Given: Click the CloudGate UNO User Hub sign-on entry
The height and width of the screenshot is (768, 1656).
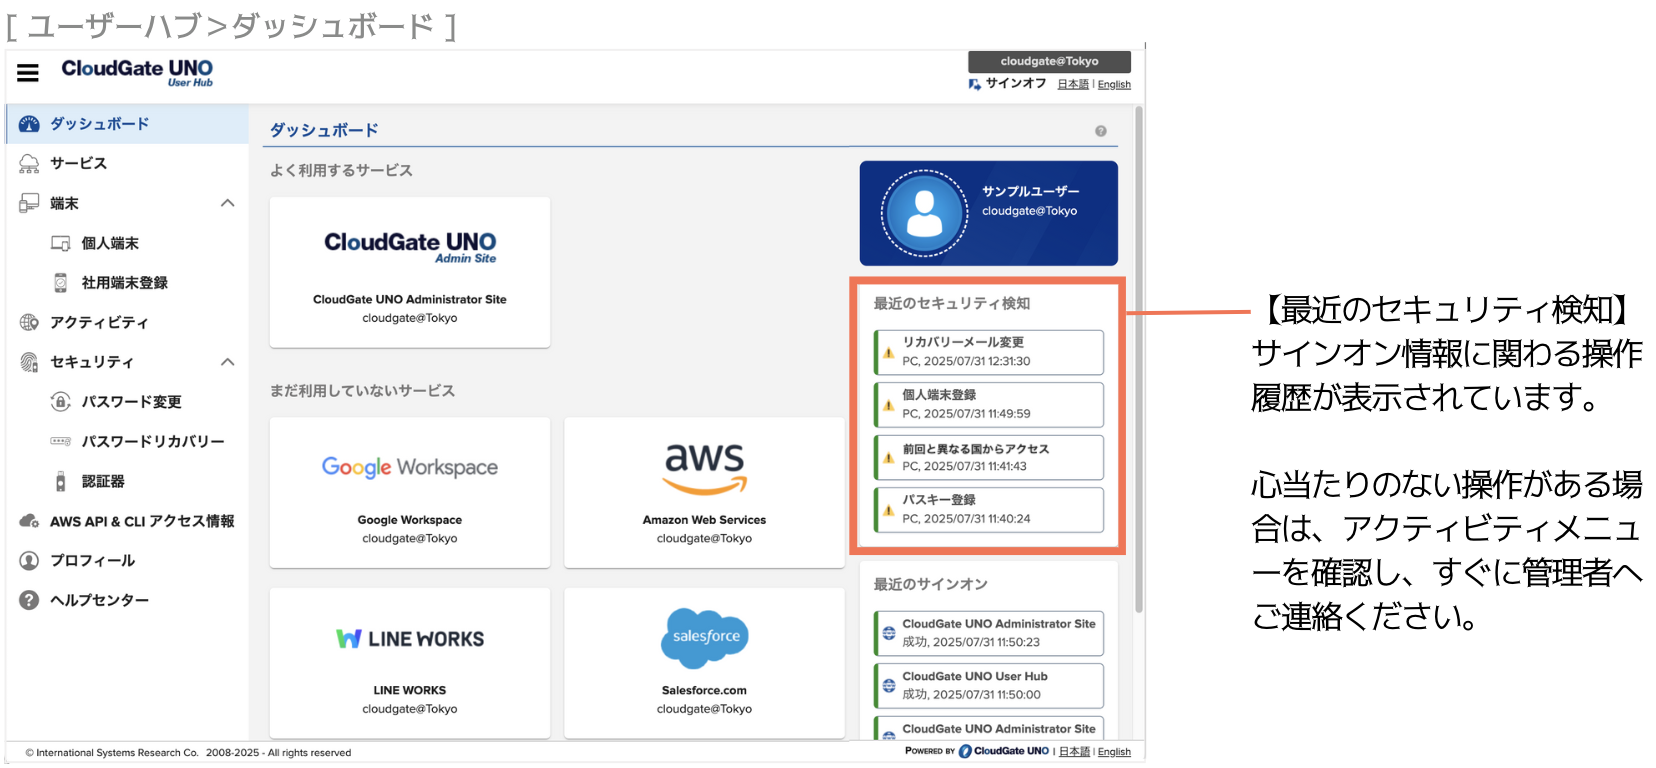Looking at the screenshot, I should [988, 686].
